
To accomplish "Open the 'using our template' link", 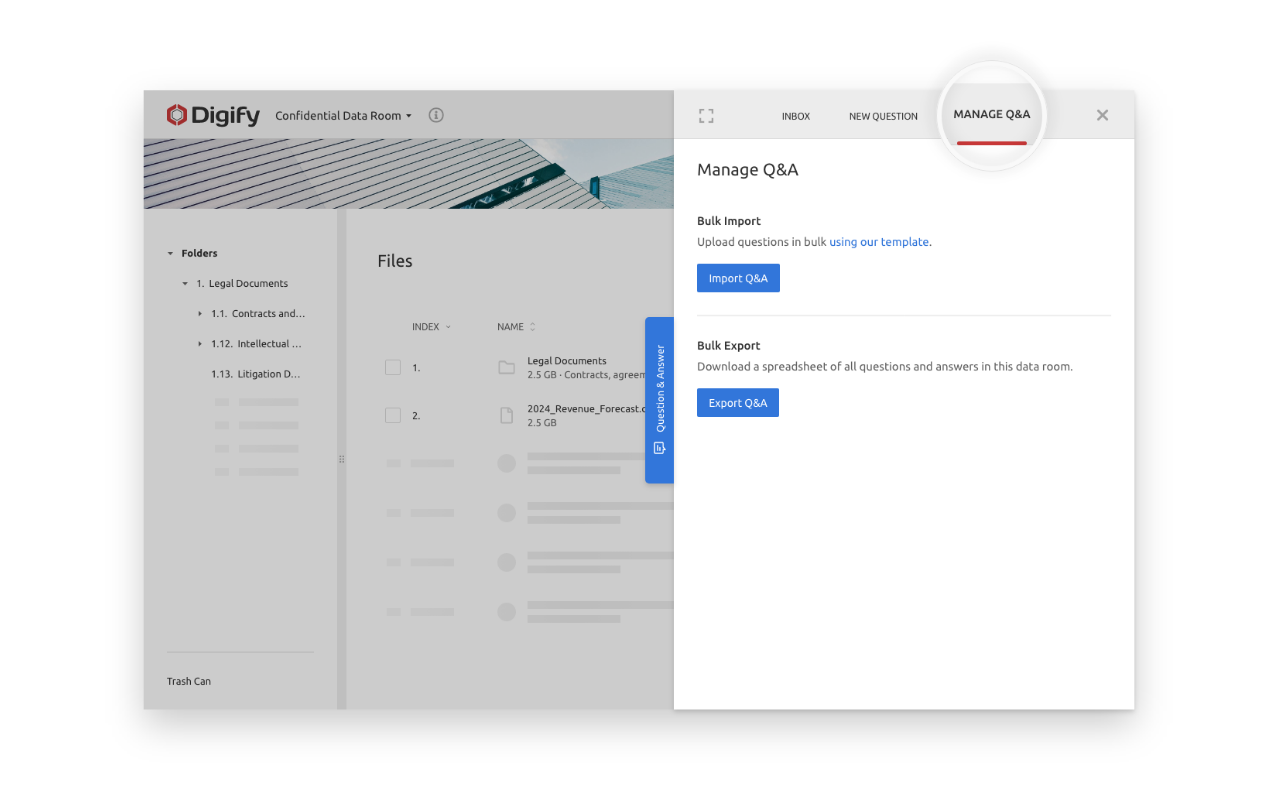I will click(879, 242).
